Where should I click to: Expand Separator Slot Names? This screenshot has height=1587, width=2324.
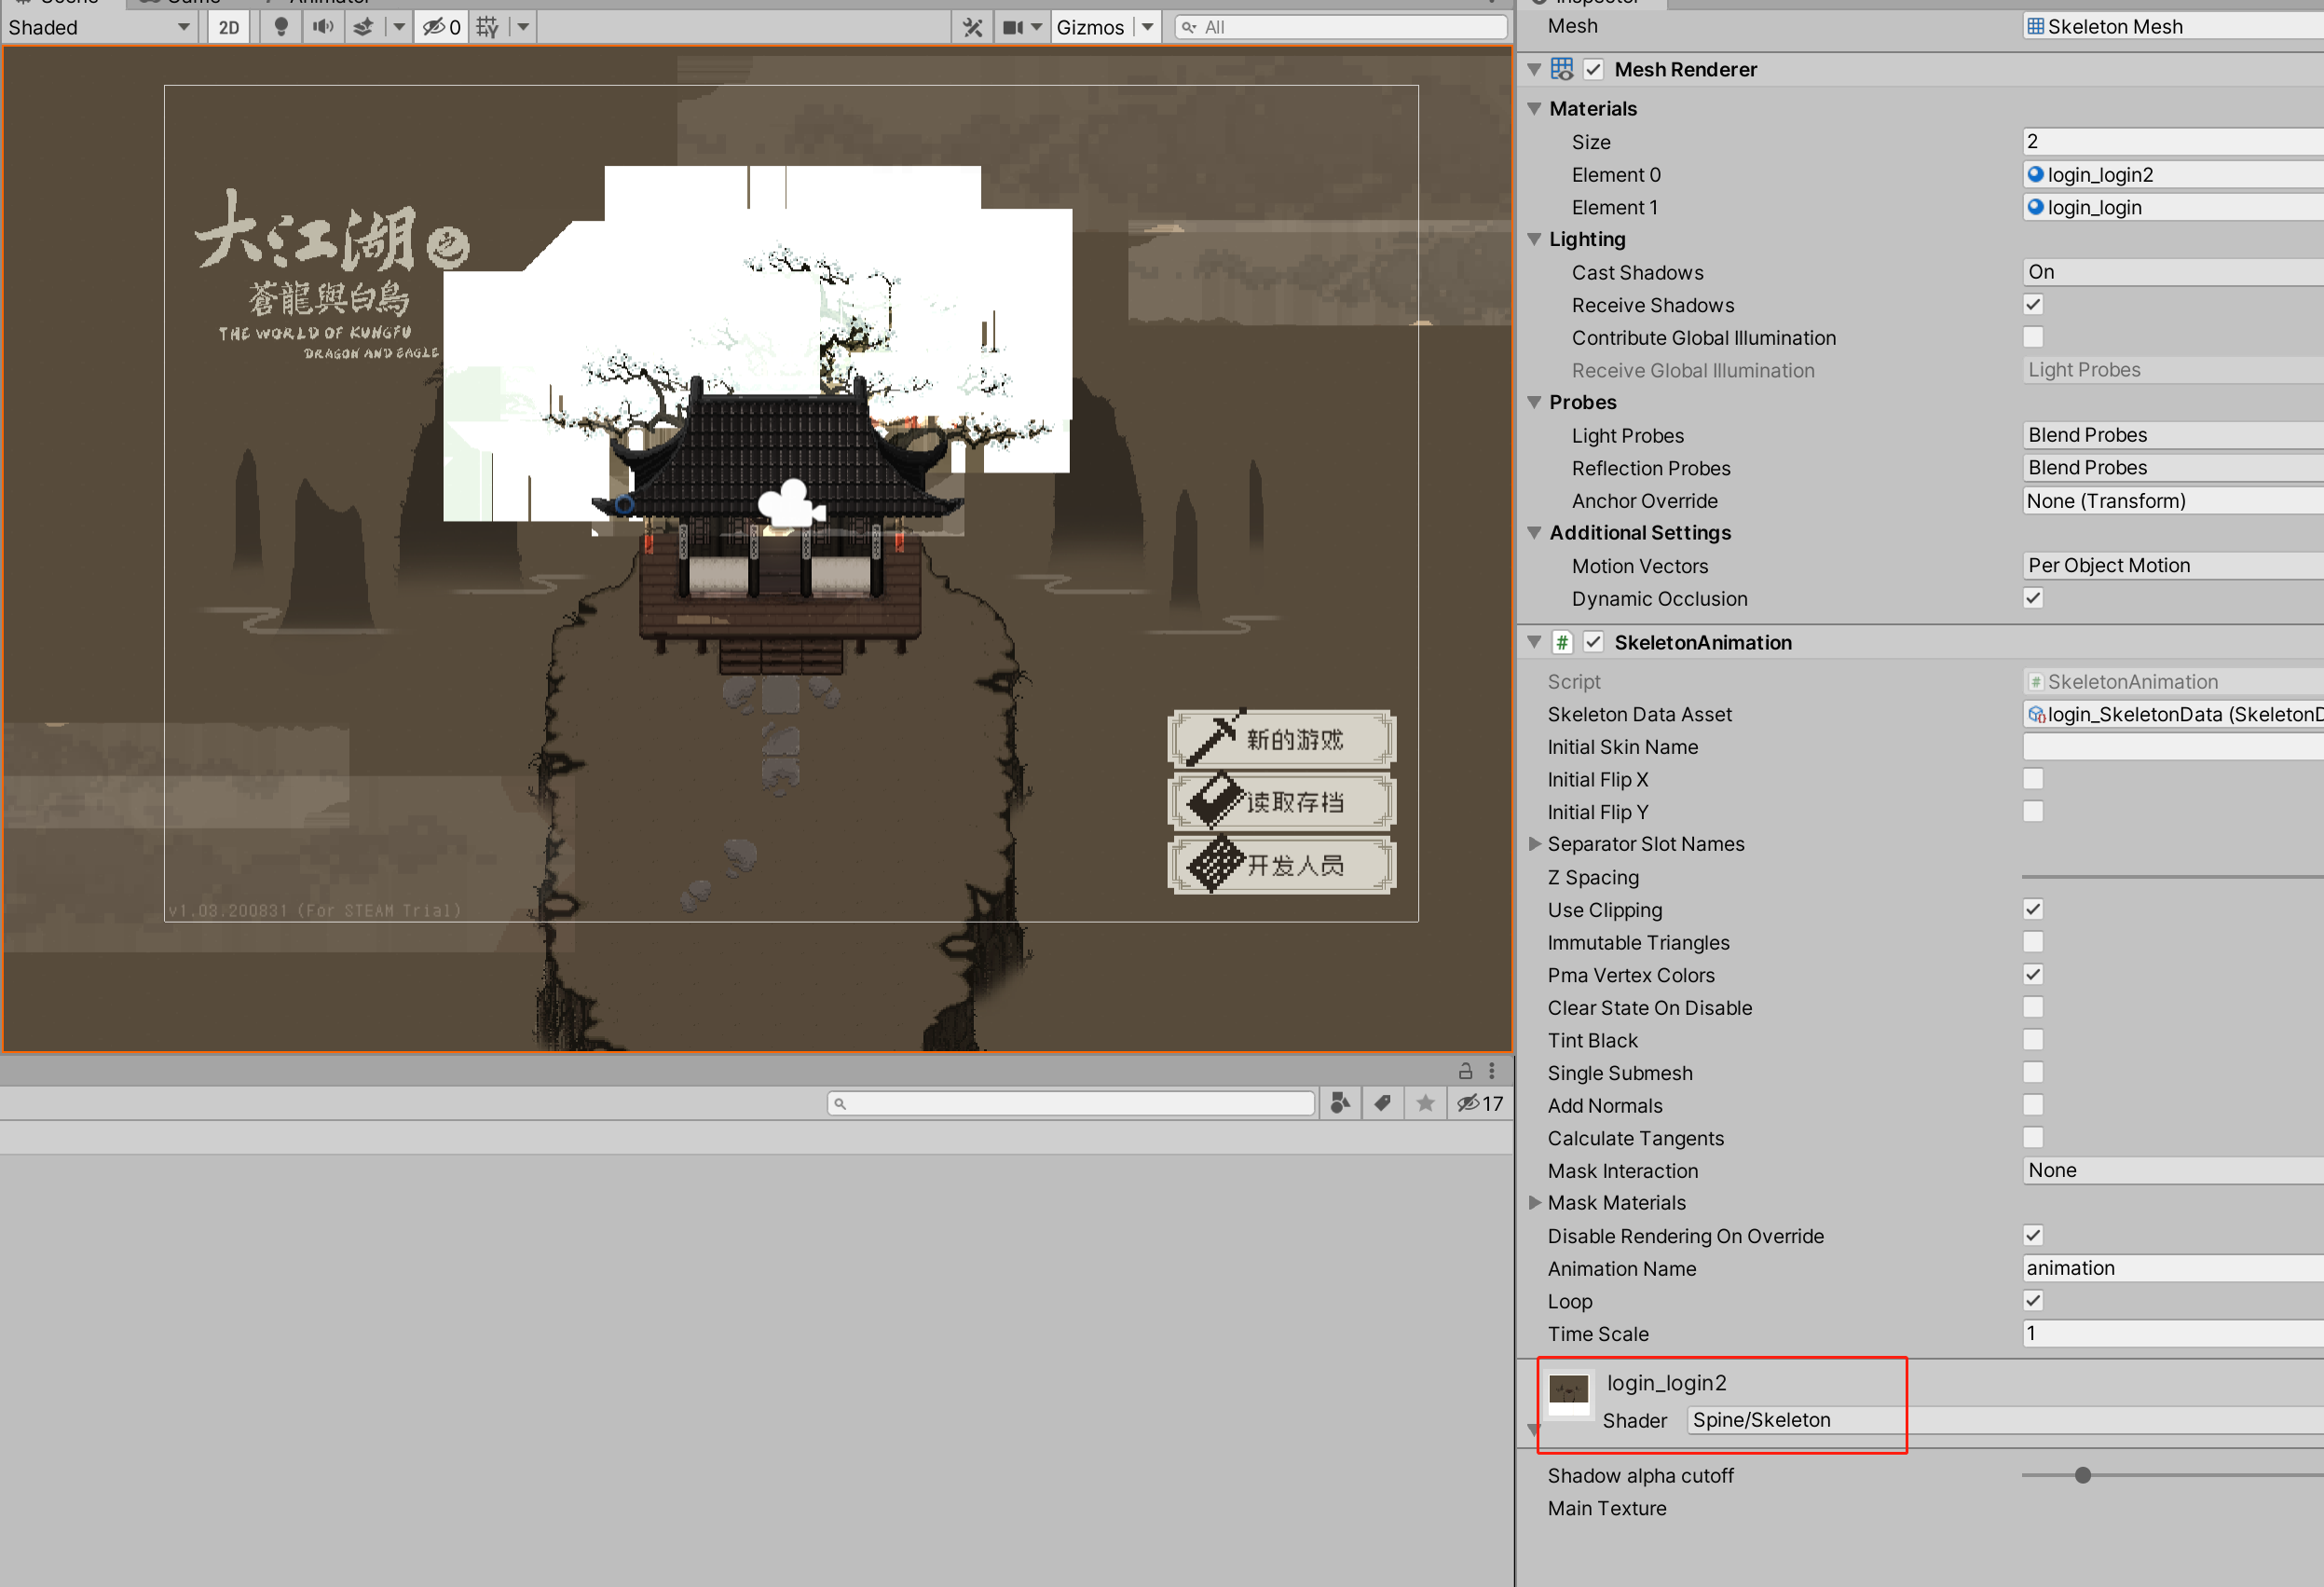coord(1534,844)
